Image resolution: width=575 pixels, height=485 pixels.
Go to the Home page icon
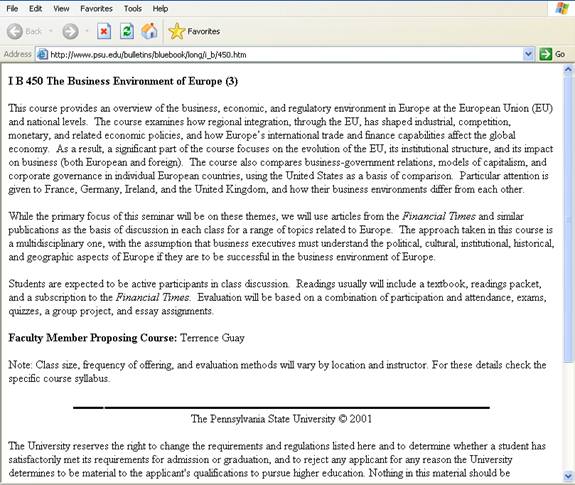click(x=149, y=32)
